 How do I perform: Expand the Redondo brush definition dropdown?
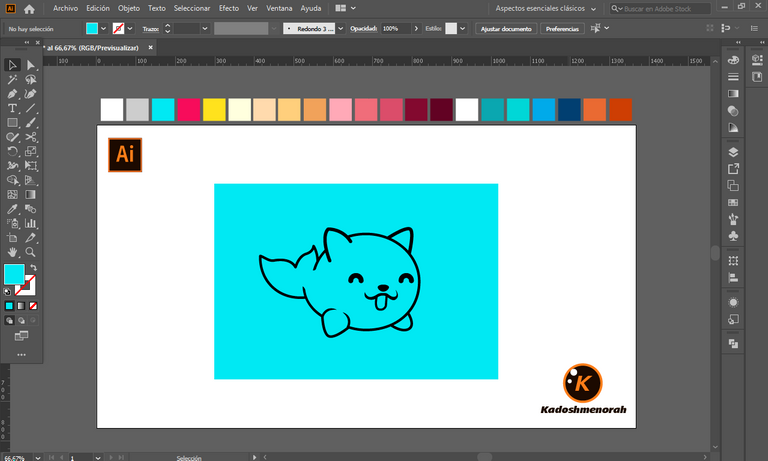[x=340, y=28]
